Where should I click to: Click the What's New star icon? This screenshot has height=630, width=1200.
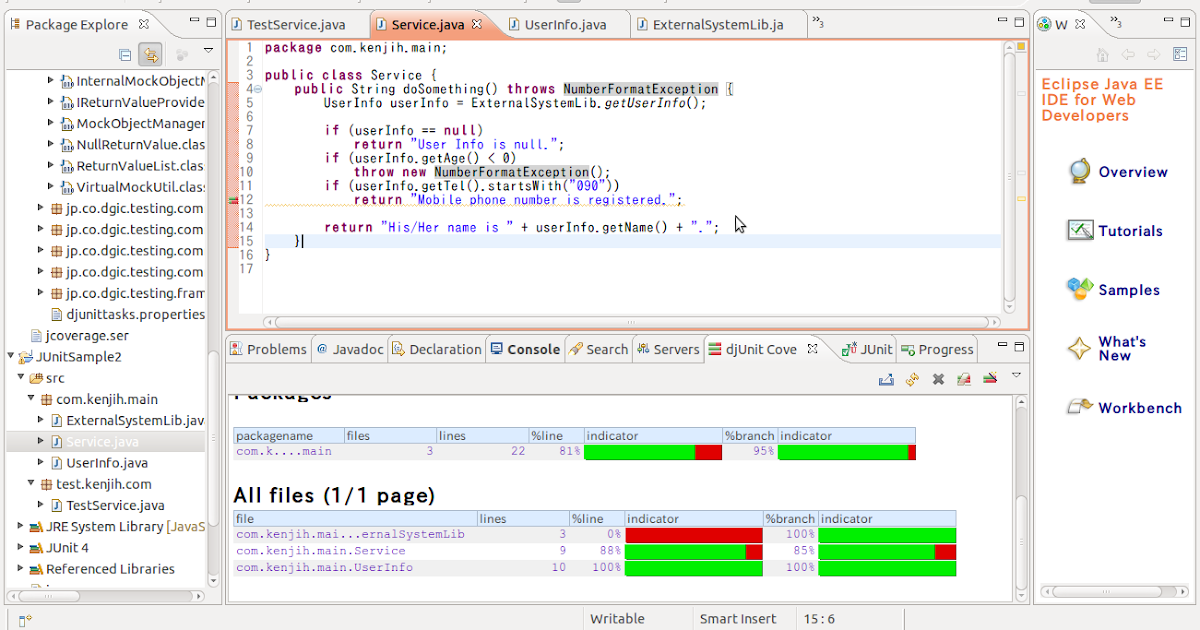[1079, 348]
